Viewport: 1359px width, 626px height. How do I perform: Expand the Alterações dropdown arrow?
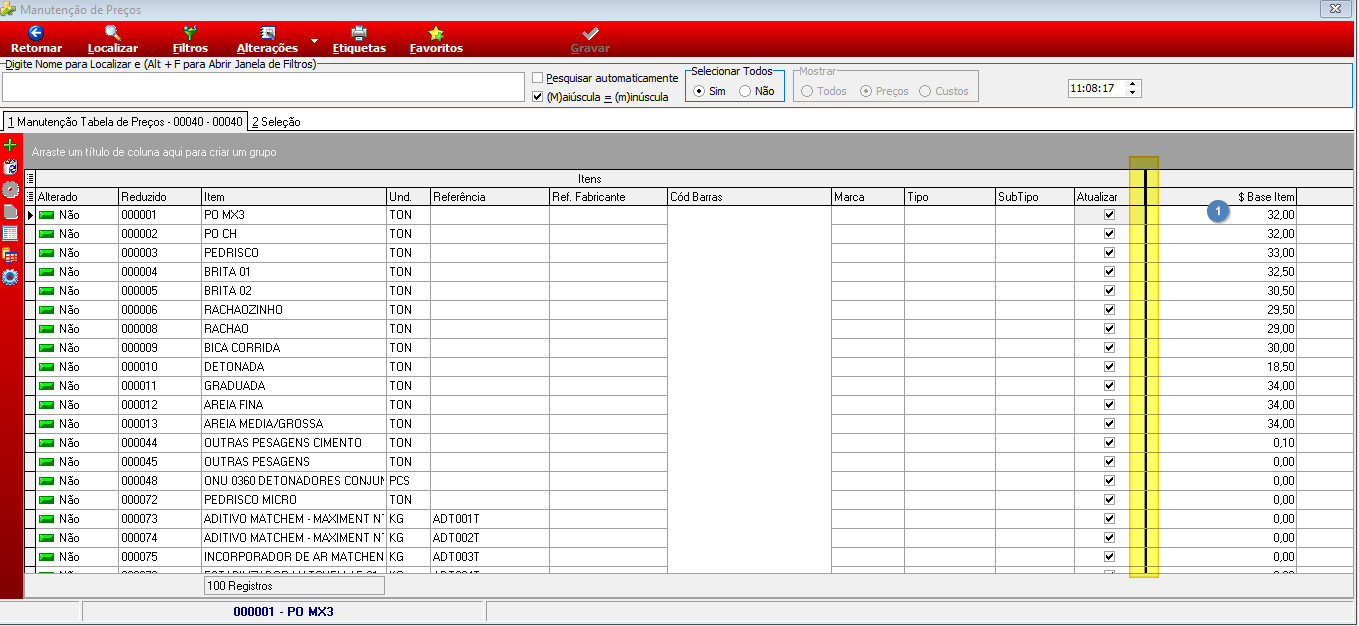314,42
